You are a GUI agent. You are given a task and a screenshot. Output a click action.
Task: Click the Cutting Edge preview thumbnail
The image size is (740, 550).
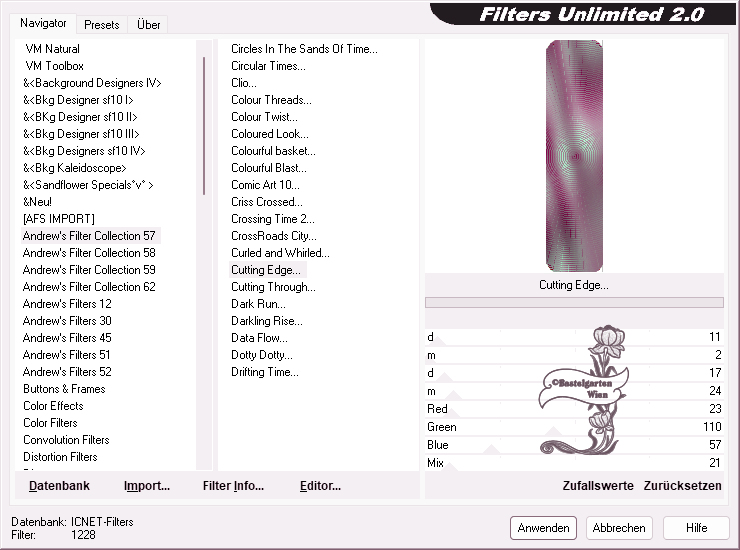[574, 156]
